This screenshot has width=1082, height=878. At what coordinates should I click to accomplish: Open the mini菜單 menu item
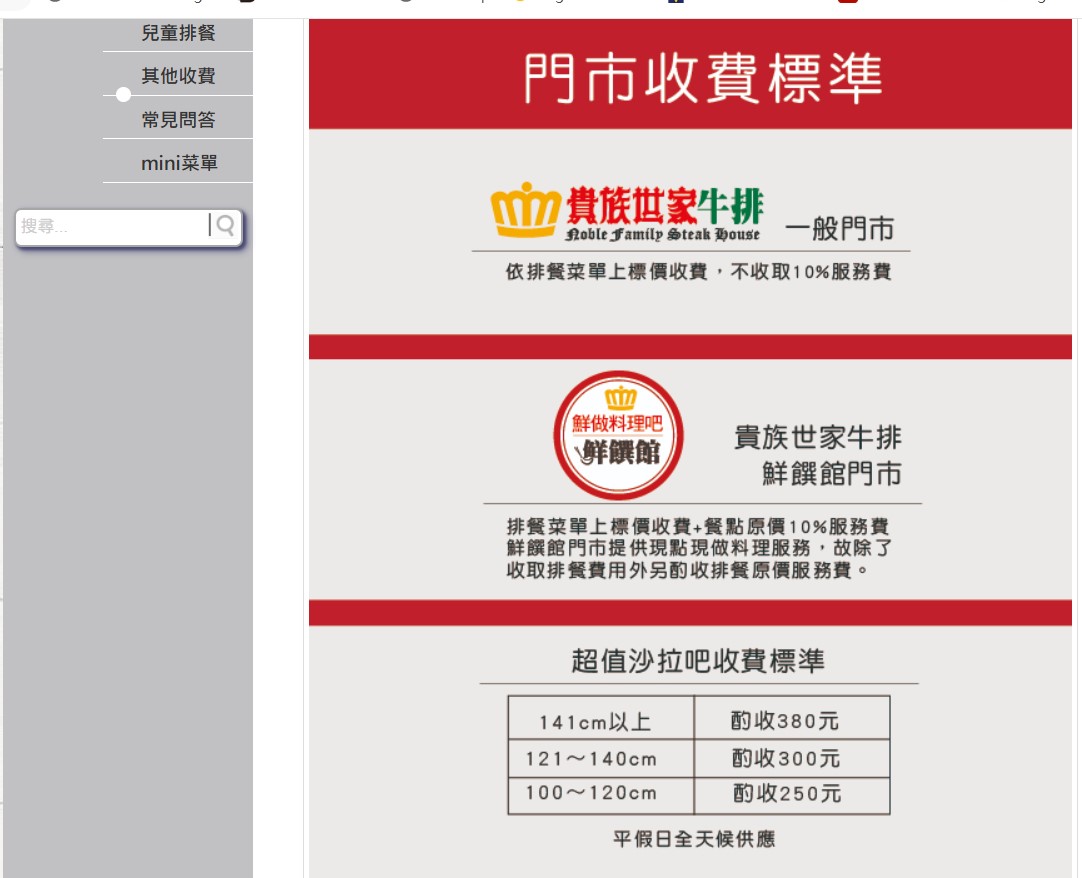[179, 163]
